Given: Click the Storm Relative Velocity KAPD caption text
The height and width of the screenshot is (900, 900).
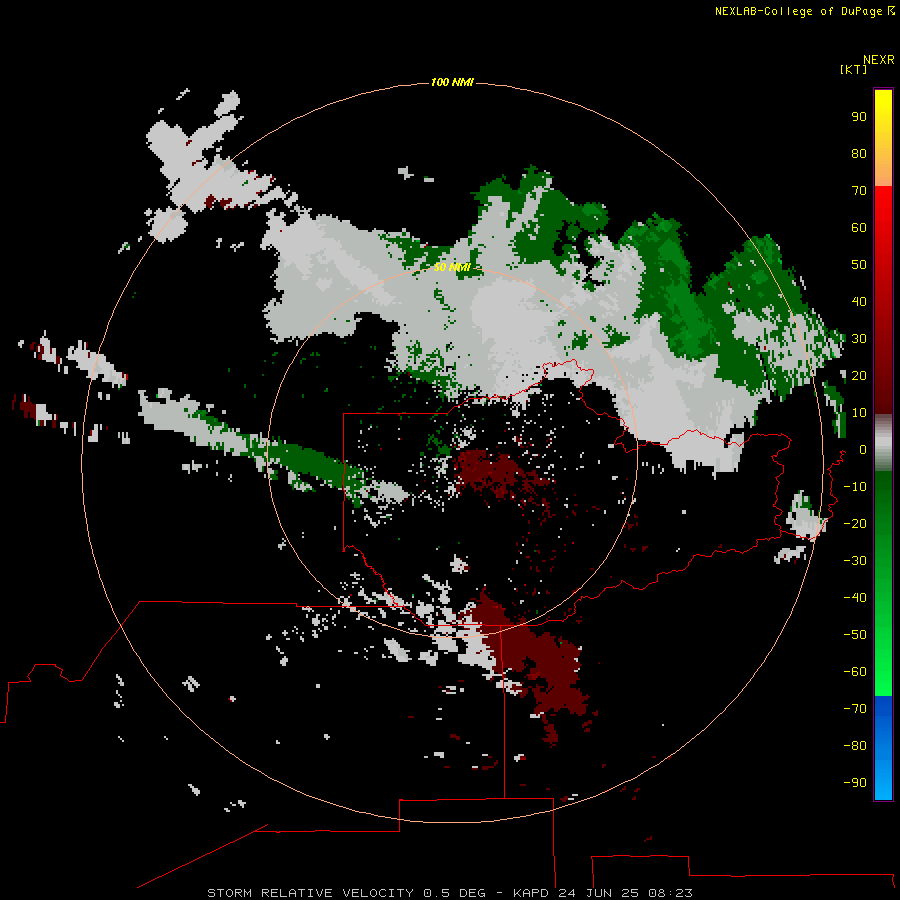Looking at the screenshot, I should pyautogui.click(x=450, y=893).
